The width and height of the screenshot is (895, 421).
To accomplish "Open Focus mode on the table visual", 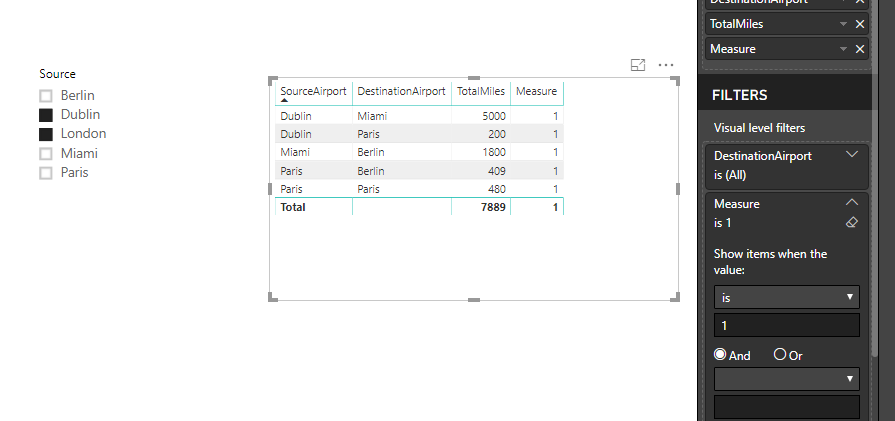I will click(x=638, y=65).
